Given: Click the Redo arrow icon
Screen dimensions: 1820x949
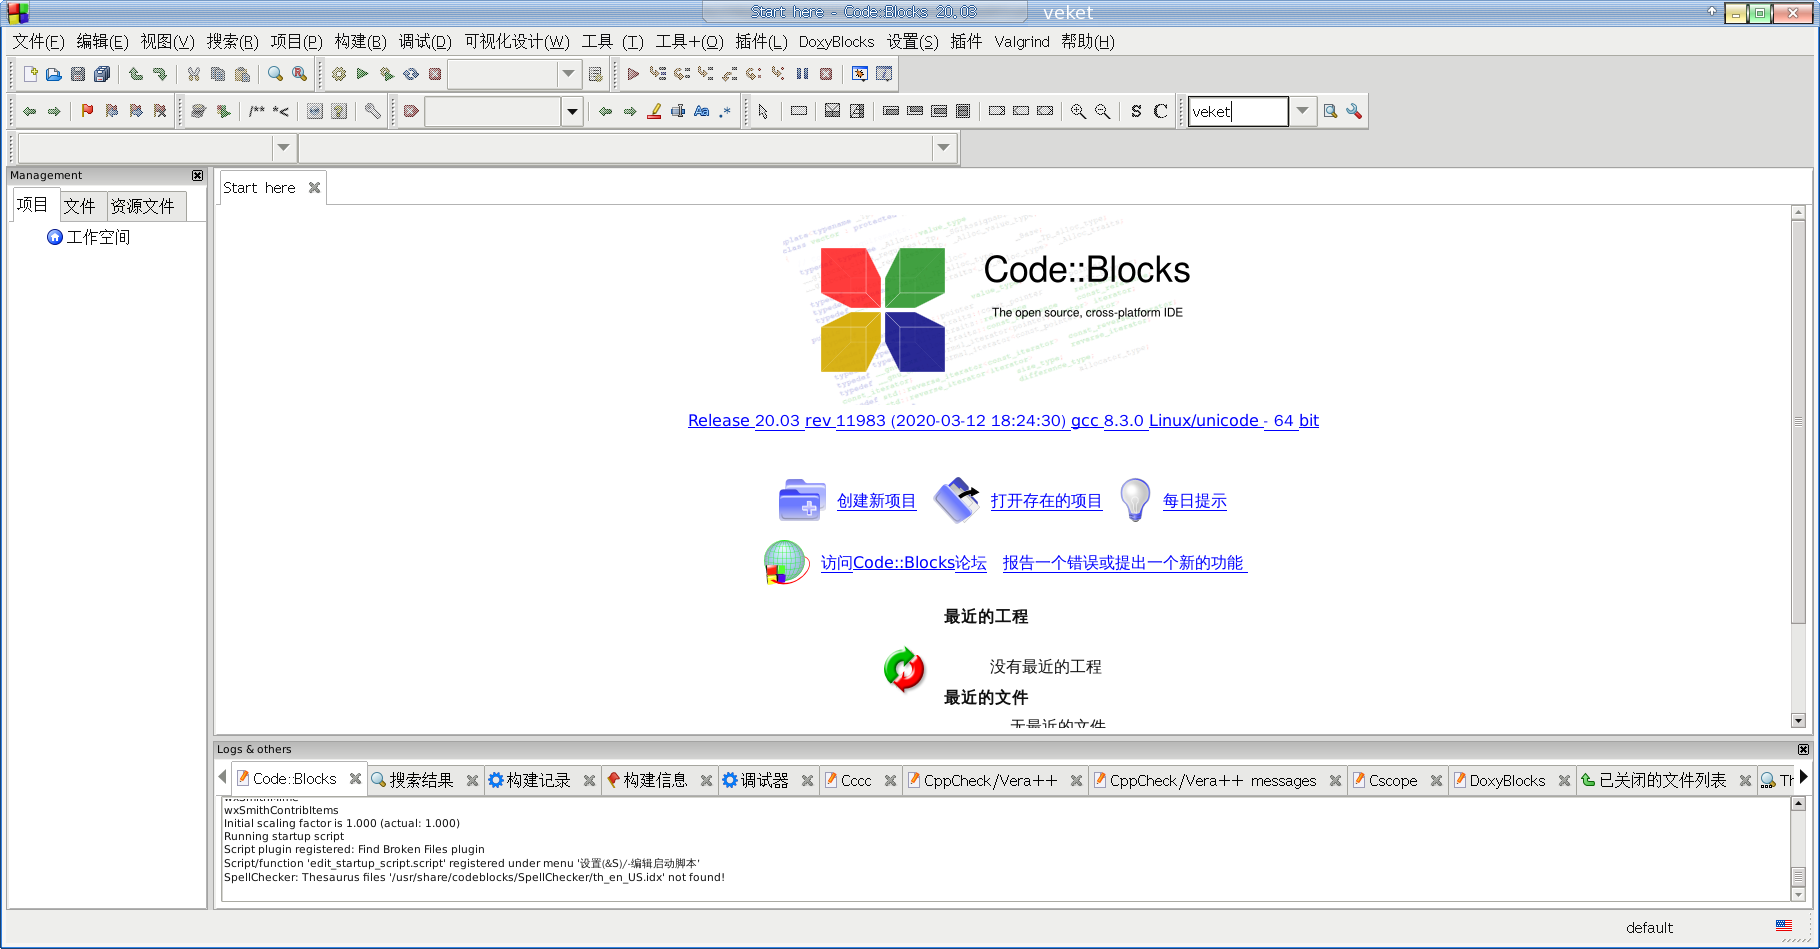Looking at the screenshot, I should click(x=160, y=74).
